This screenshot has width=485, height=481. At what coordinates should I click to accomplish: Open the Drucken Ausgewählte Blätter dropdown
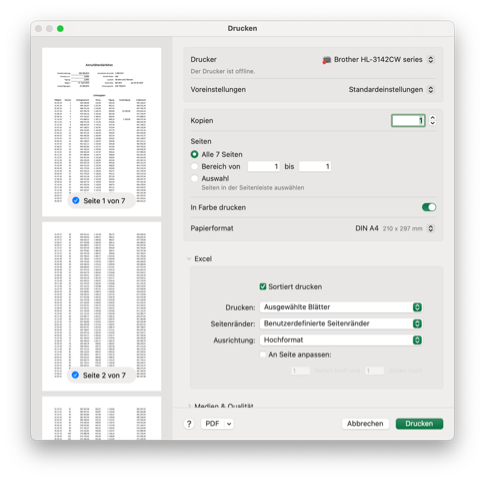341,307
